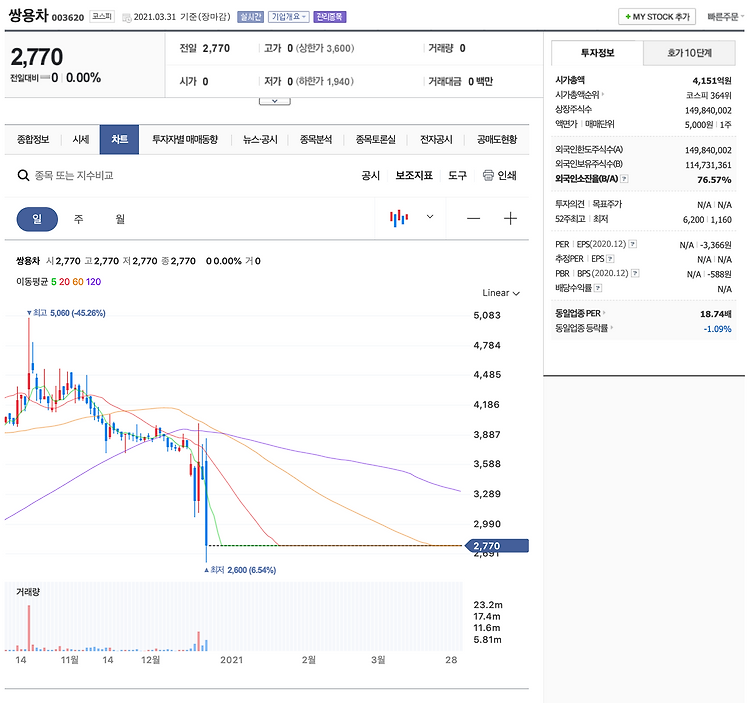Click the 2,770 current price marker

[x=497, y=546]
